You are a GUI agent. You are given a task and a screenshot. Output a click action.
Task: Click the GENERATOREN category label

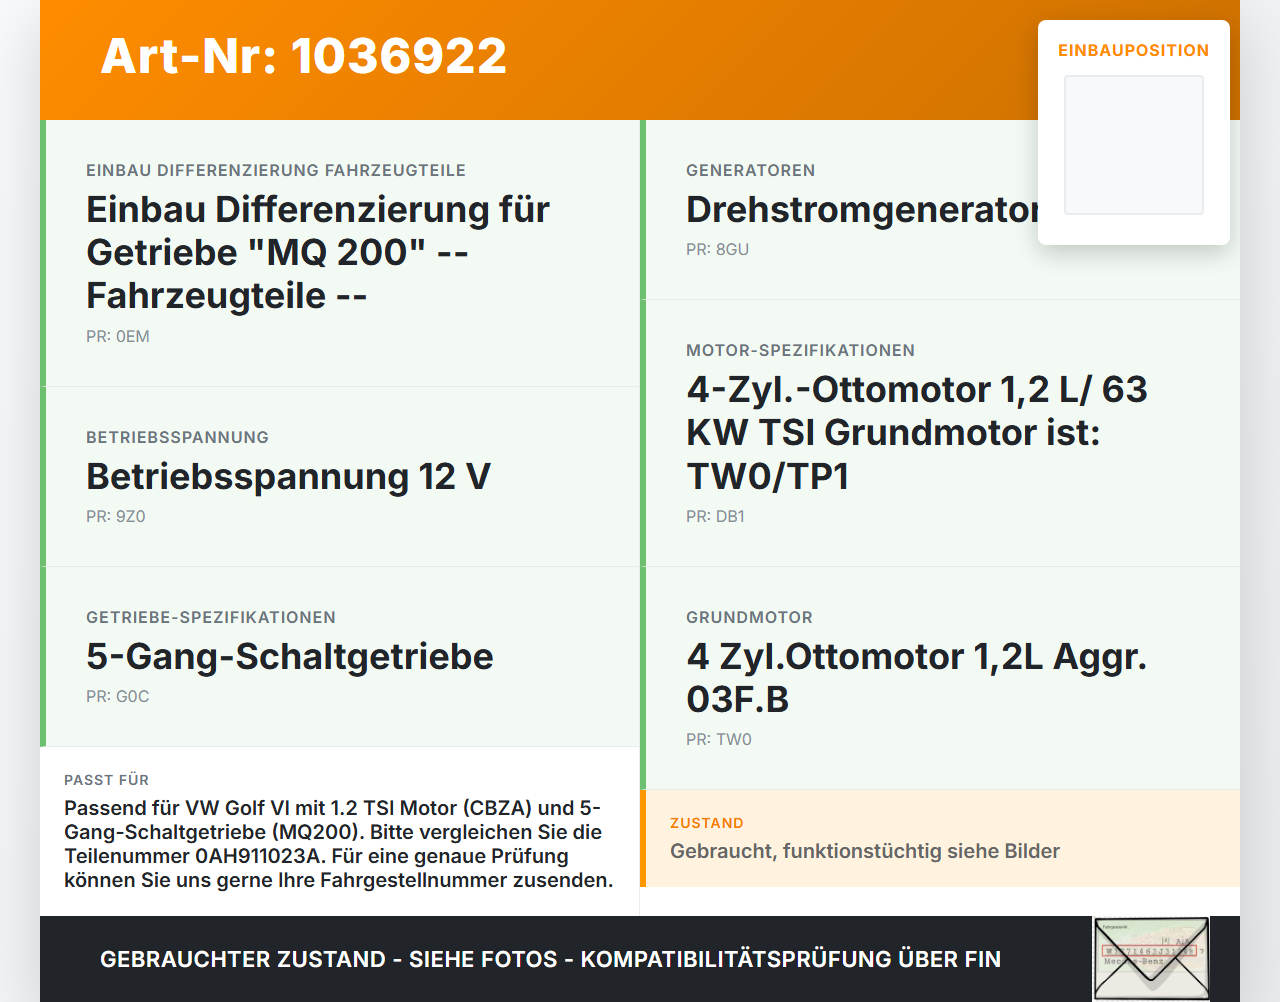751,171
